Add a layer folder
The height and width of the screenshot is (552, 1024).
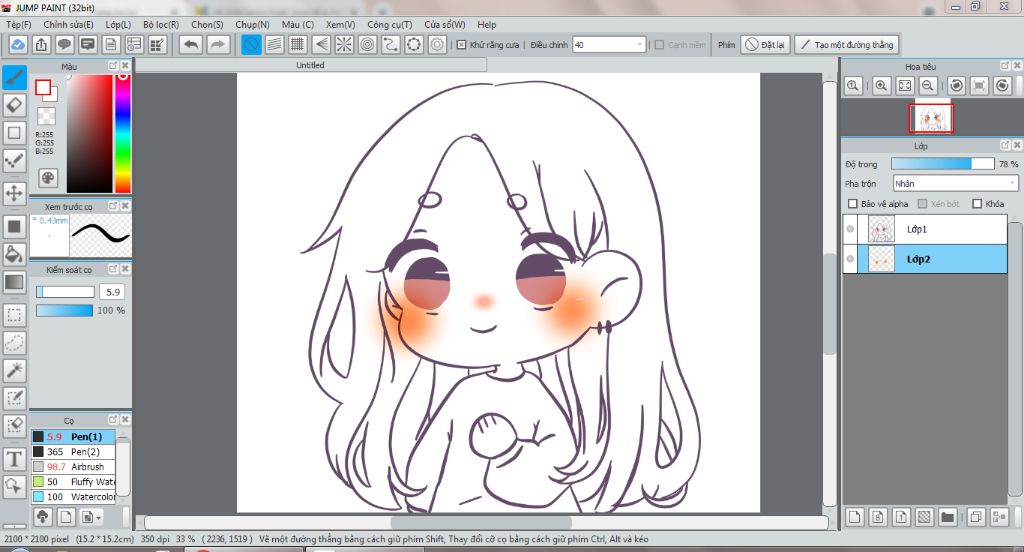(947, 517)
